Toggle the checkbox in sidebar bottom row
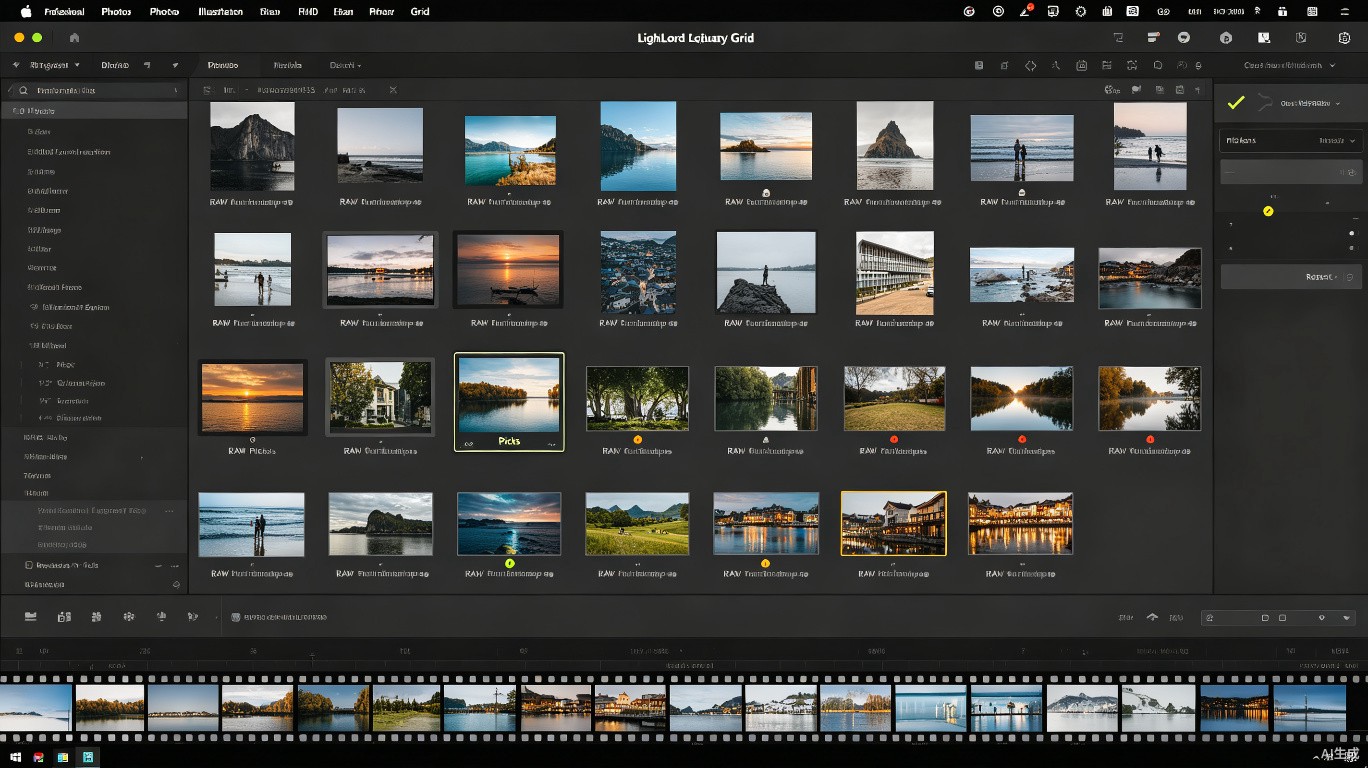 tap(28, 565)
